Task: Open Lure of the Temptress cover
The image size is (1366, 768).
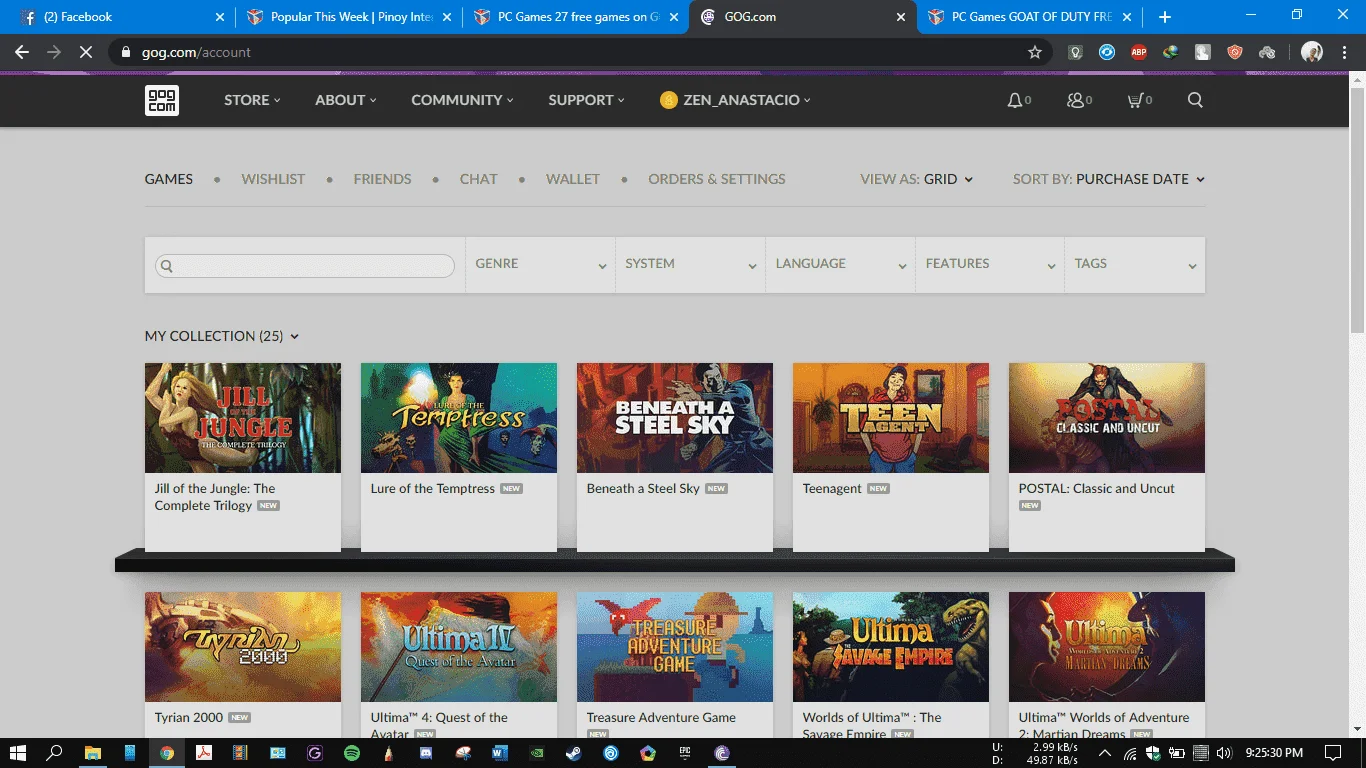Action: (x=459, y=418)
